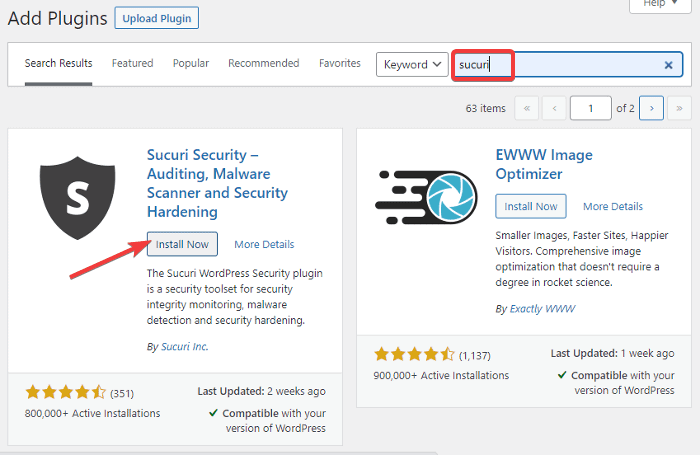The image size is (700, 455).
Task: View More Details for Sucuri Security
Action: pyautogui.click(x=264, y=244)
